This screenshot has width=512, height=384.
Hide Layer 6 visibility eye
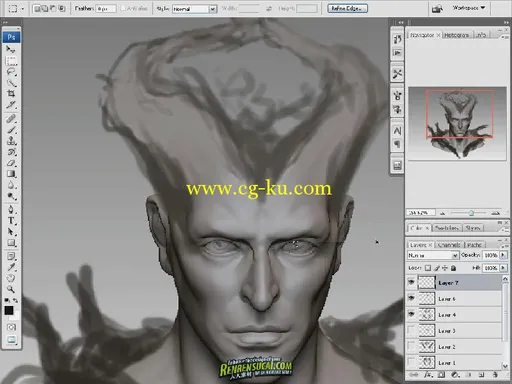412,298
